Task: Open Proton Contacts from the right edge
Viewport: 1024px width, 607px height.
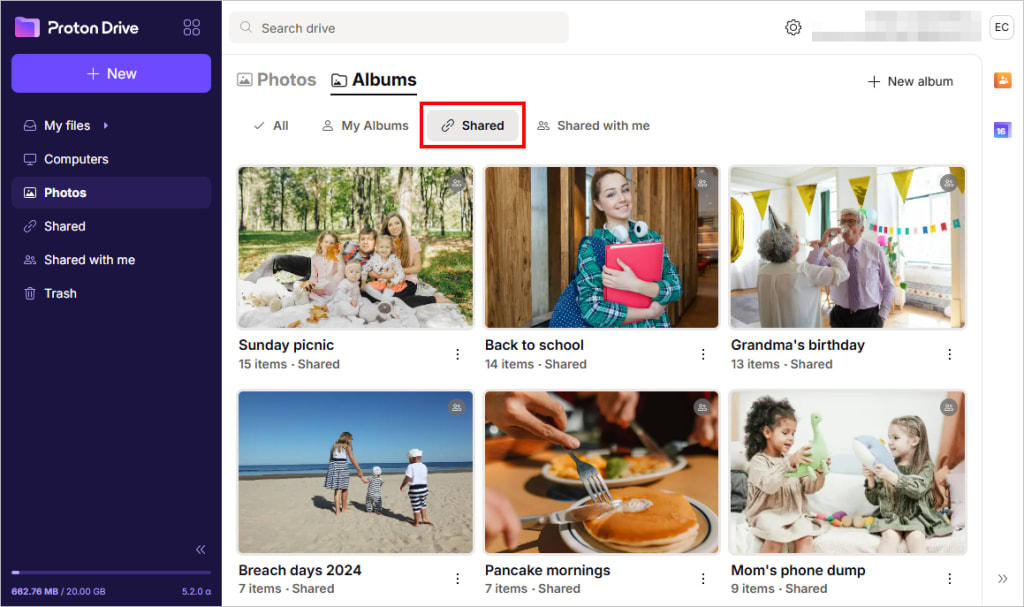Action: click(1003, 79)
